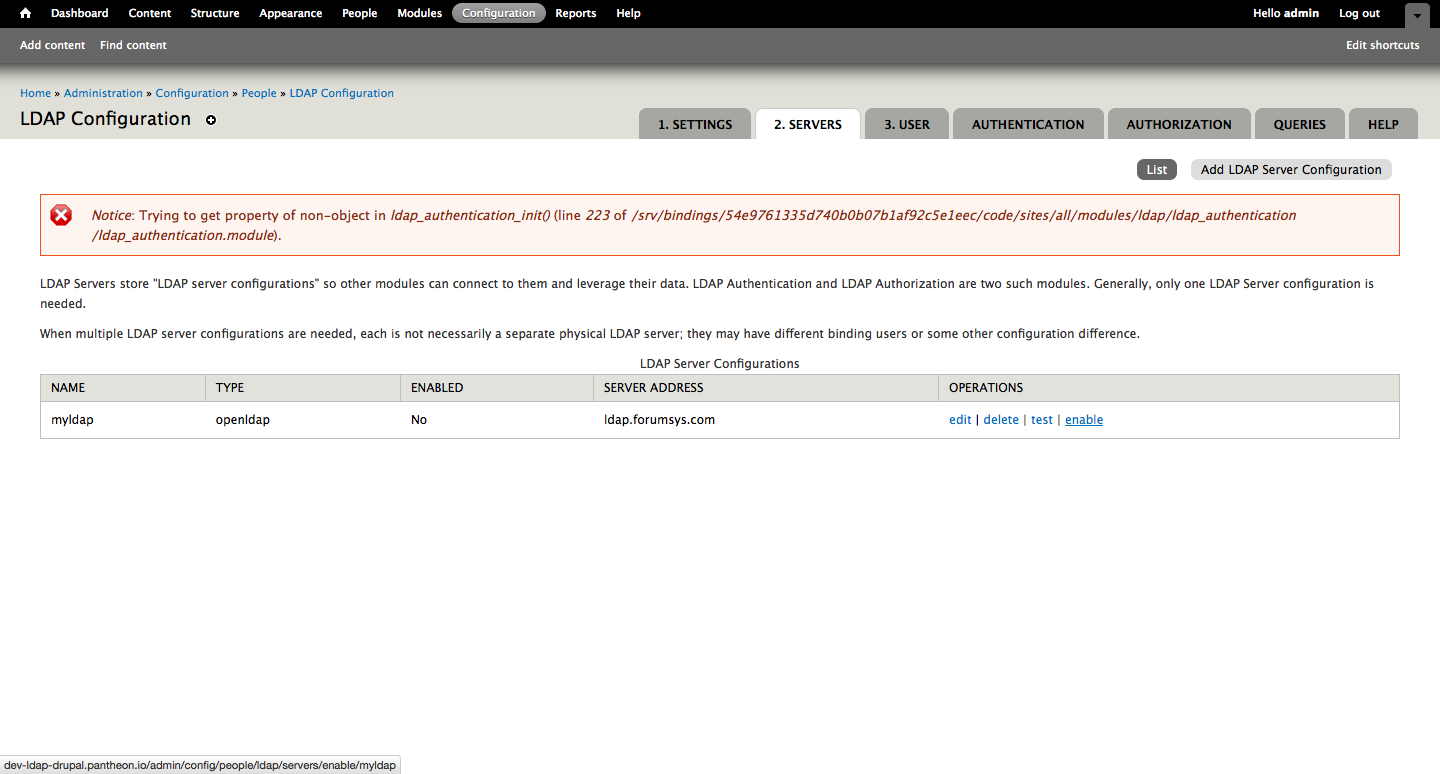This screenshot has width=1440, height=774.
Task: Switch to the Queries tab
Action: pyautogui.click(x=1300, y=124)
